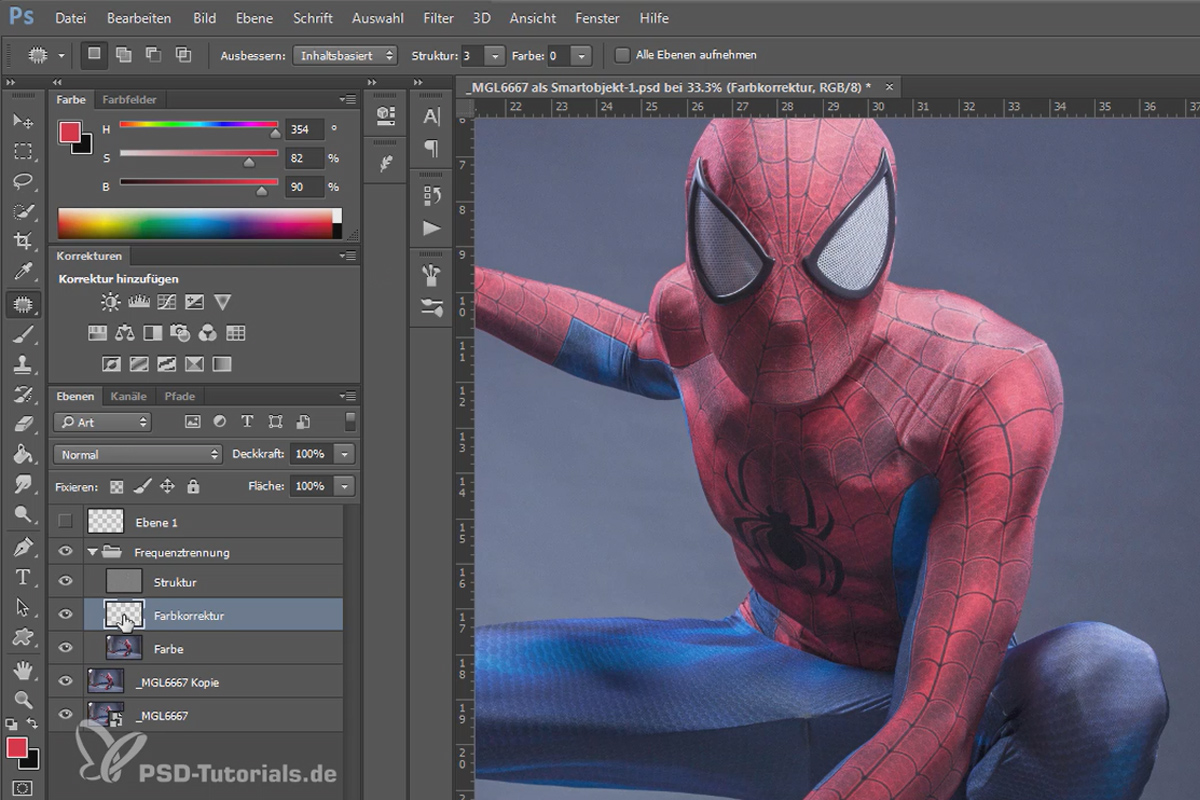
Task: Switch to the Kanäle tab
Action: [x=129, y=396]
